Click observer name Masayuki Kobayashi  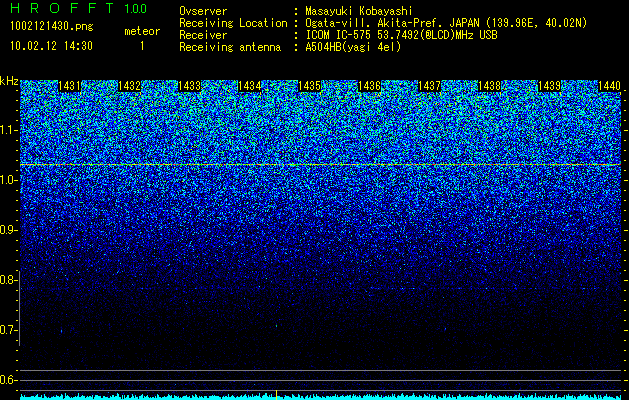(x=358, y=11)
